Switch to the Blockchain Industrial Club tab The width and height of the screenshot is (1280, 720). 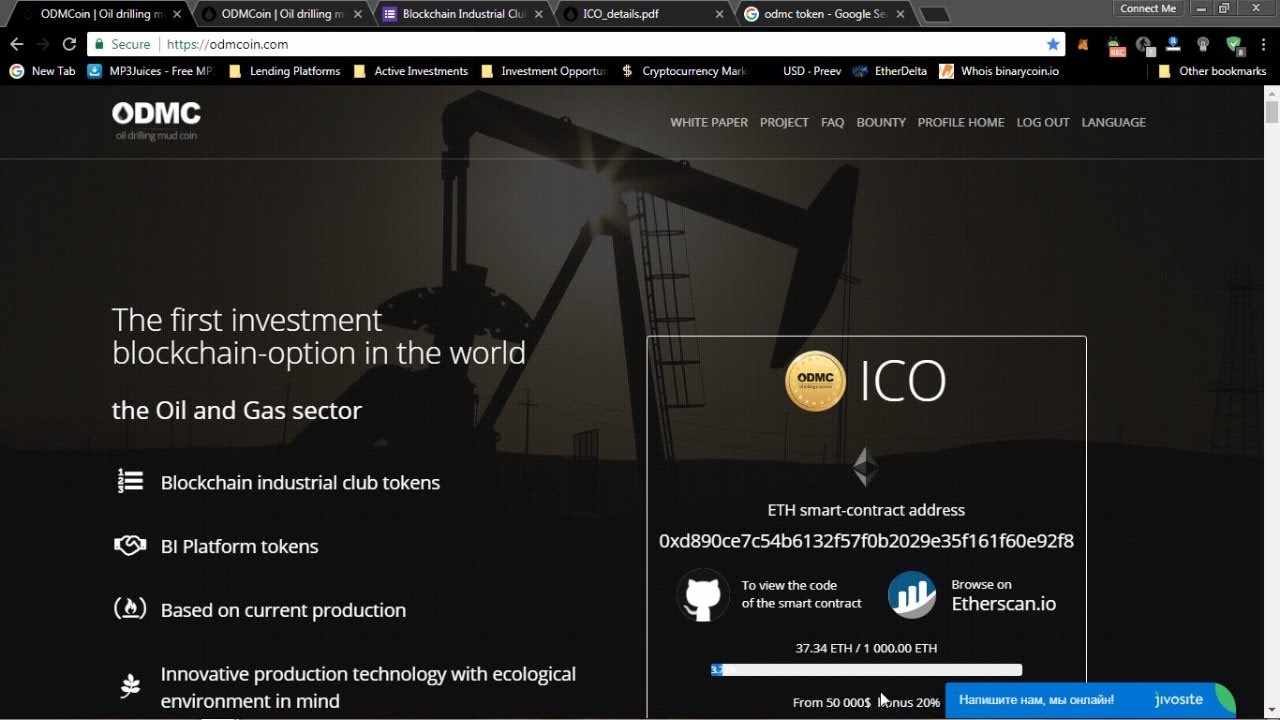[x=464, y=14]
